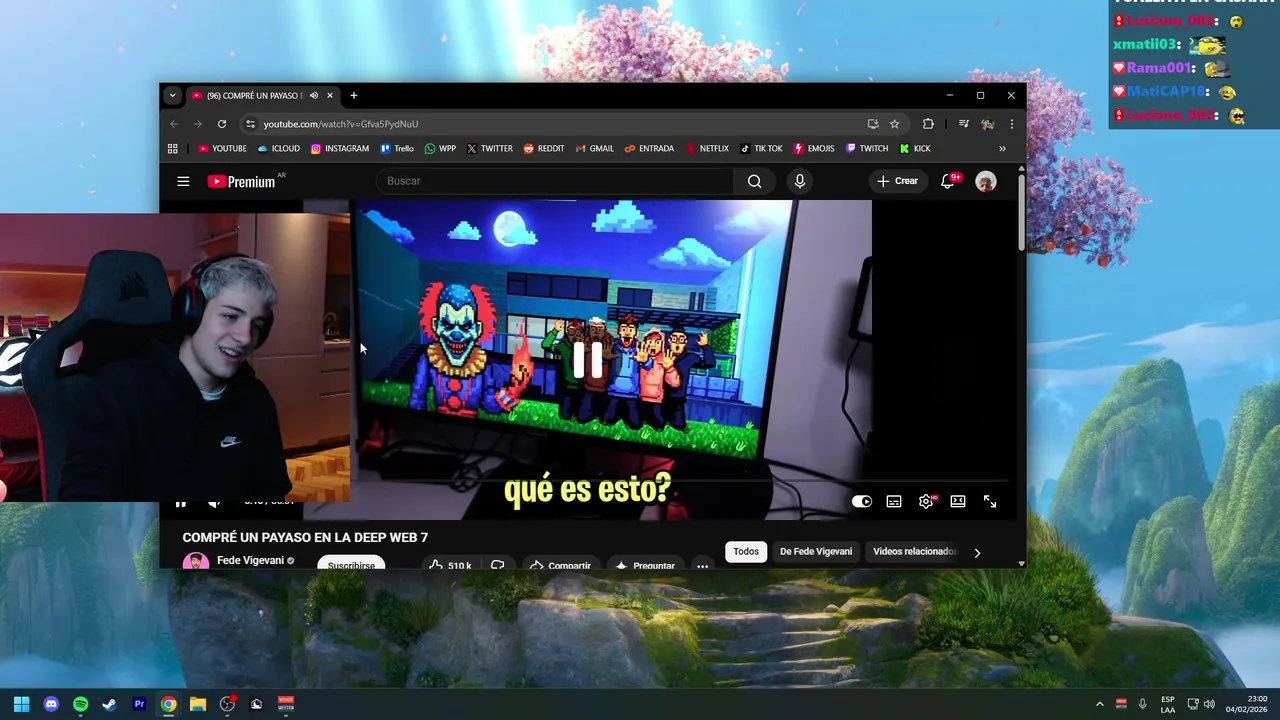
Task: Reload the page in Chrome
Action: (222, 124)
